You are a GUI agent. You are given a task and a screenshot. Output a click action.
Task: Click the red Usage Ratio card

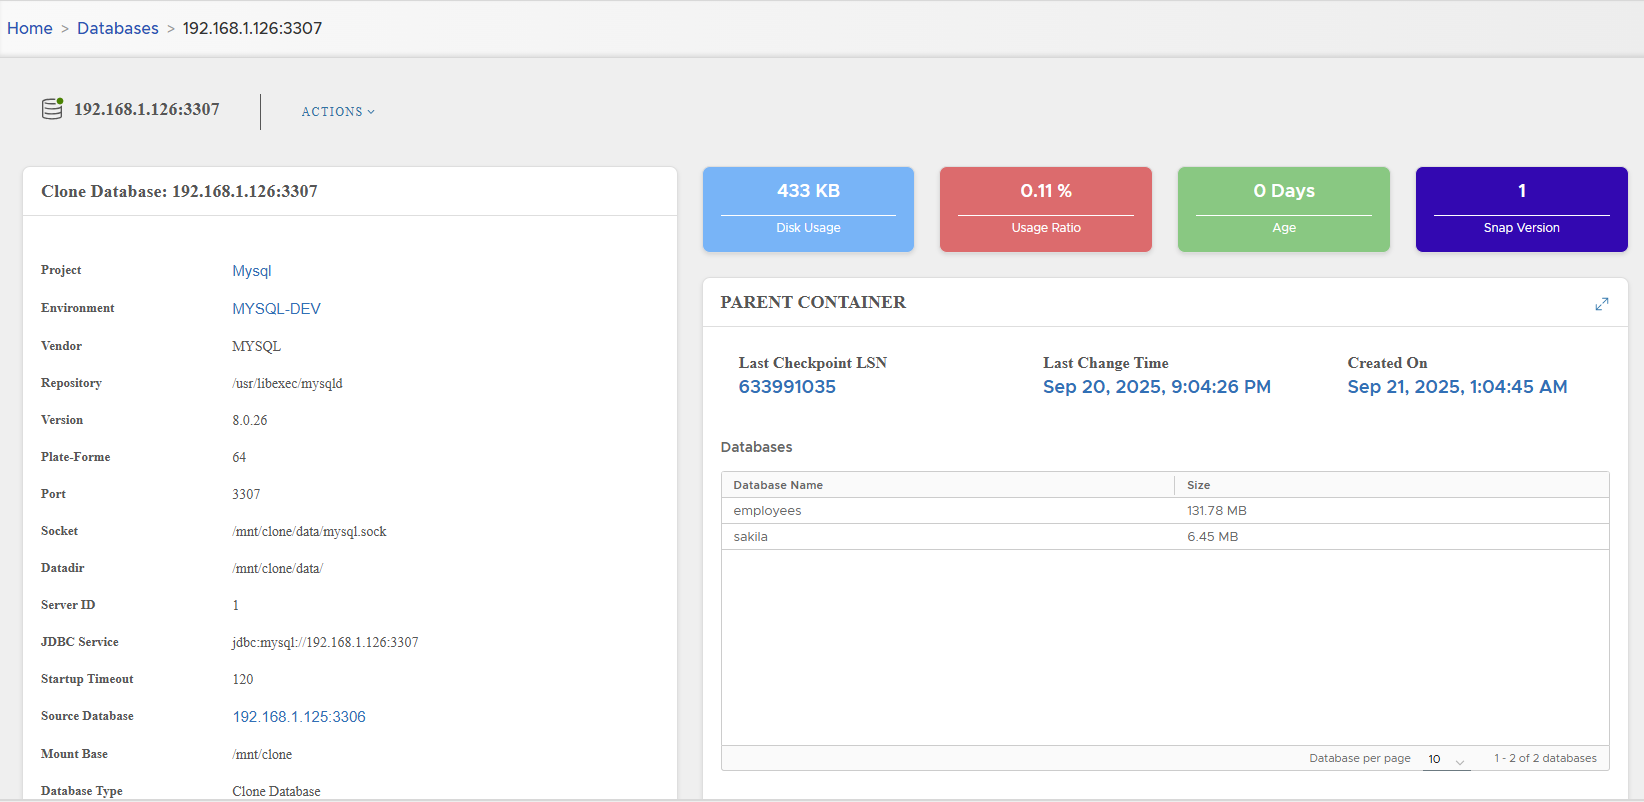[1045, 209]
